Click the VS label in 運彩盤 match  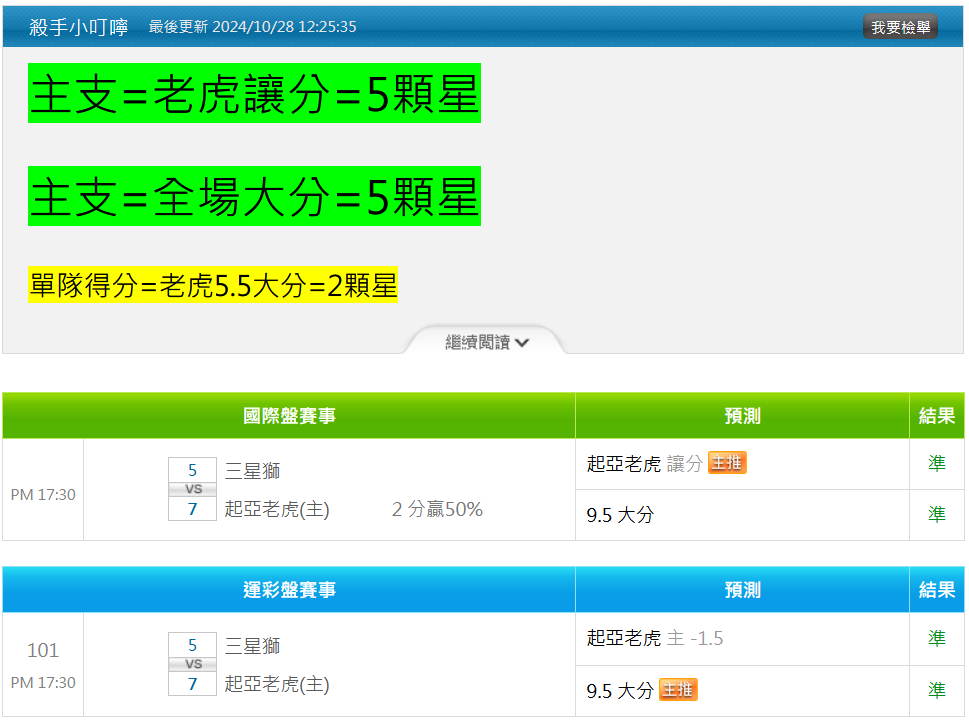(193, 665)
